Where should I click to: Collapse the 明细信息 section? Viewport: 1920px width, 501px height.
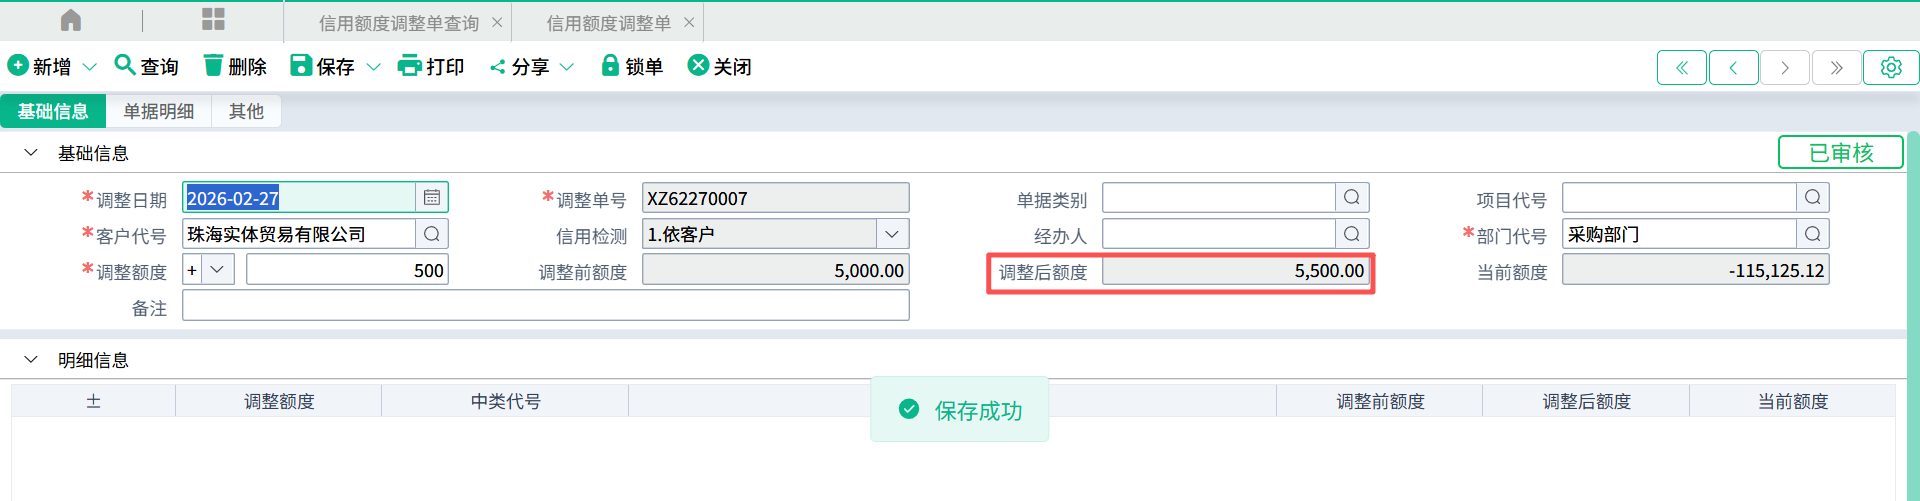coord(31,360)
